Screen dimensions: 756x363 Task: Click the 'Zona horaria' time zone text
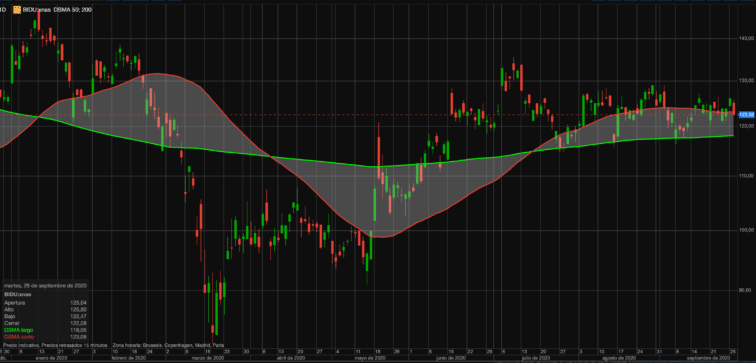point(168,346)
